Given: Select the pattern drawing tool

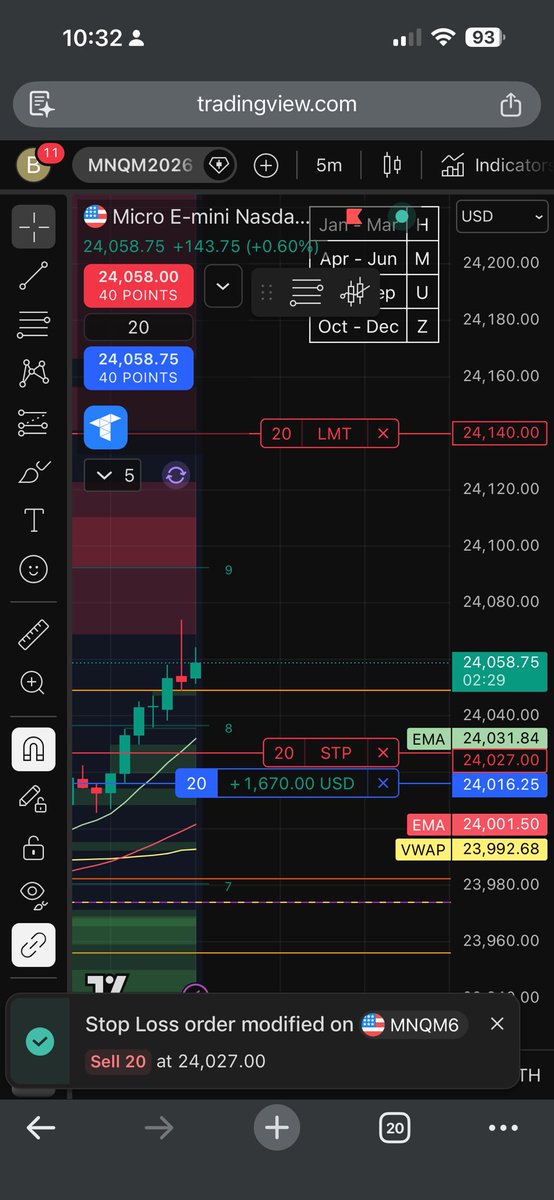Looking at the screenshot, I should click(x=33, y=374).
